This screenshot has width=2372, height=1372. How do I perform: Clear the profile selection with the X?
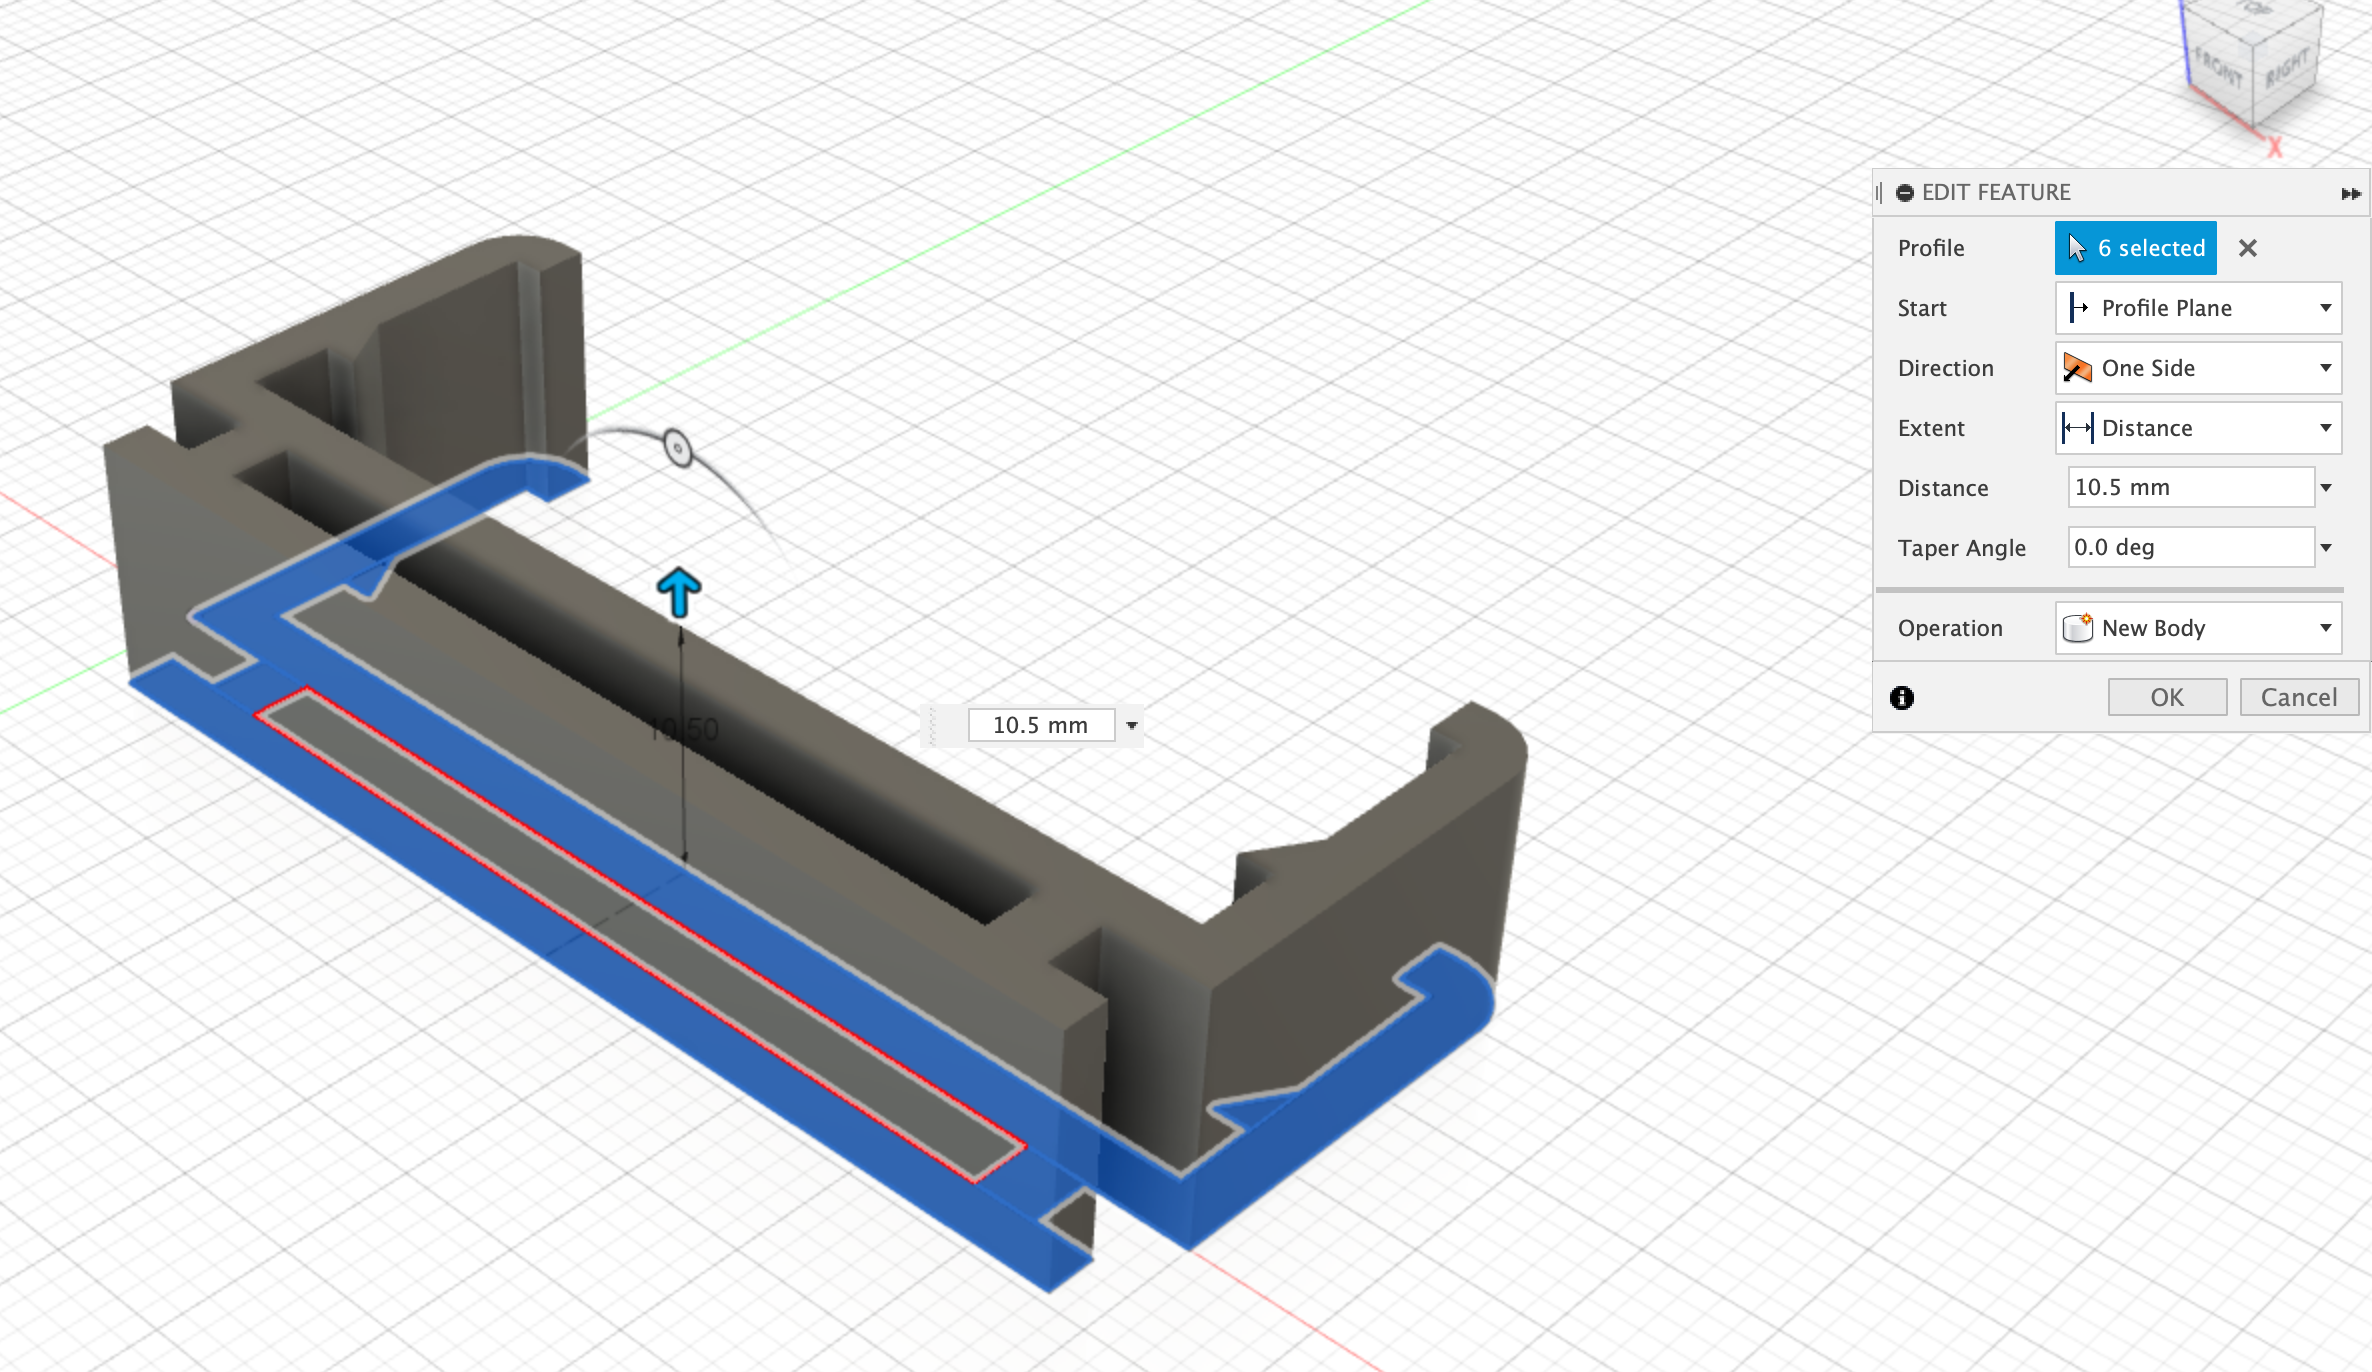[x=2247, y=248]
